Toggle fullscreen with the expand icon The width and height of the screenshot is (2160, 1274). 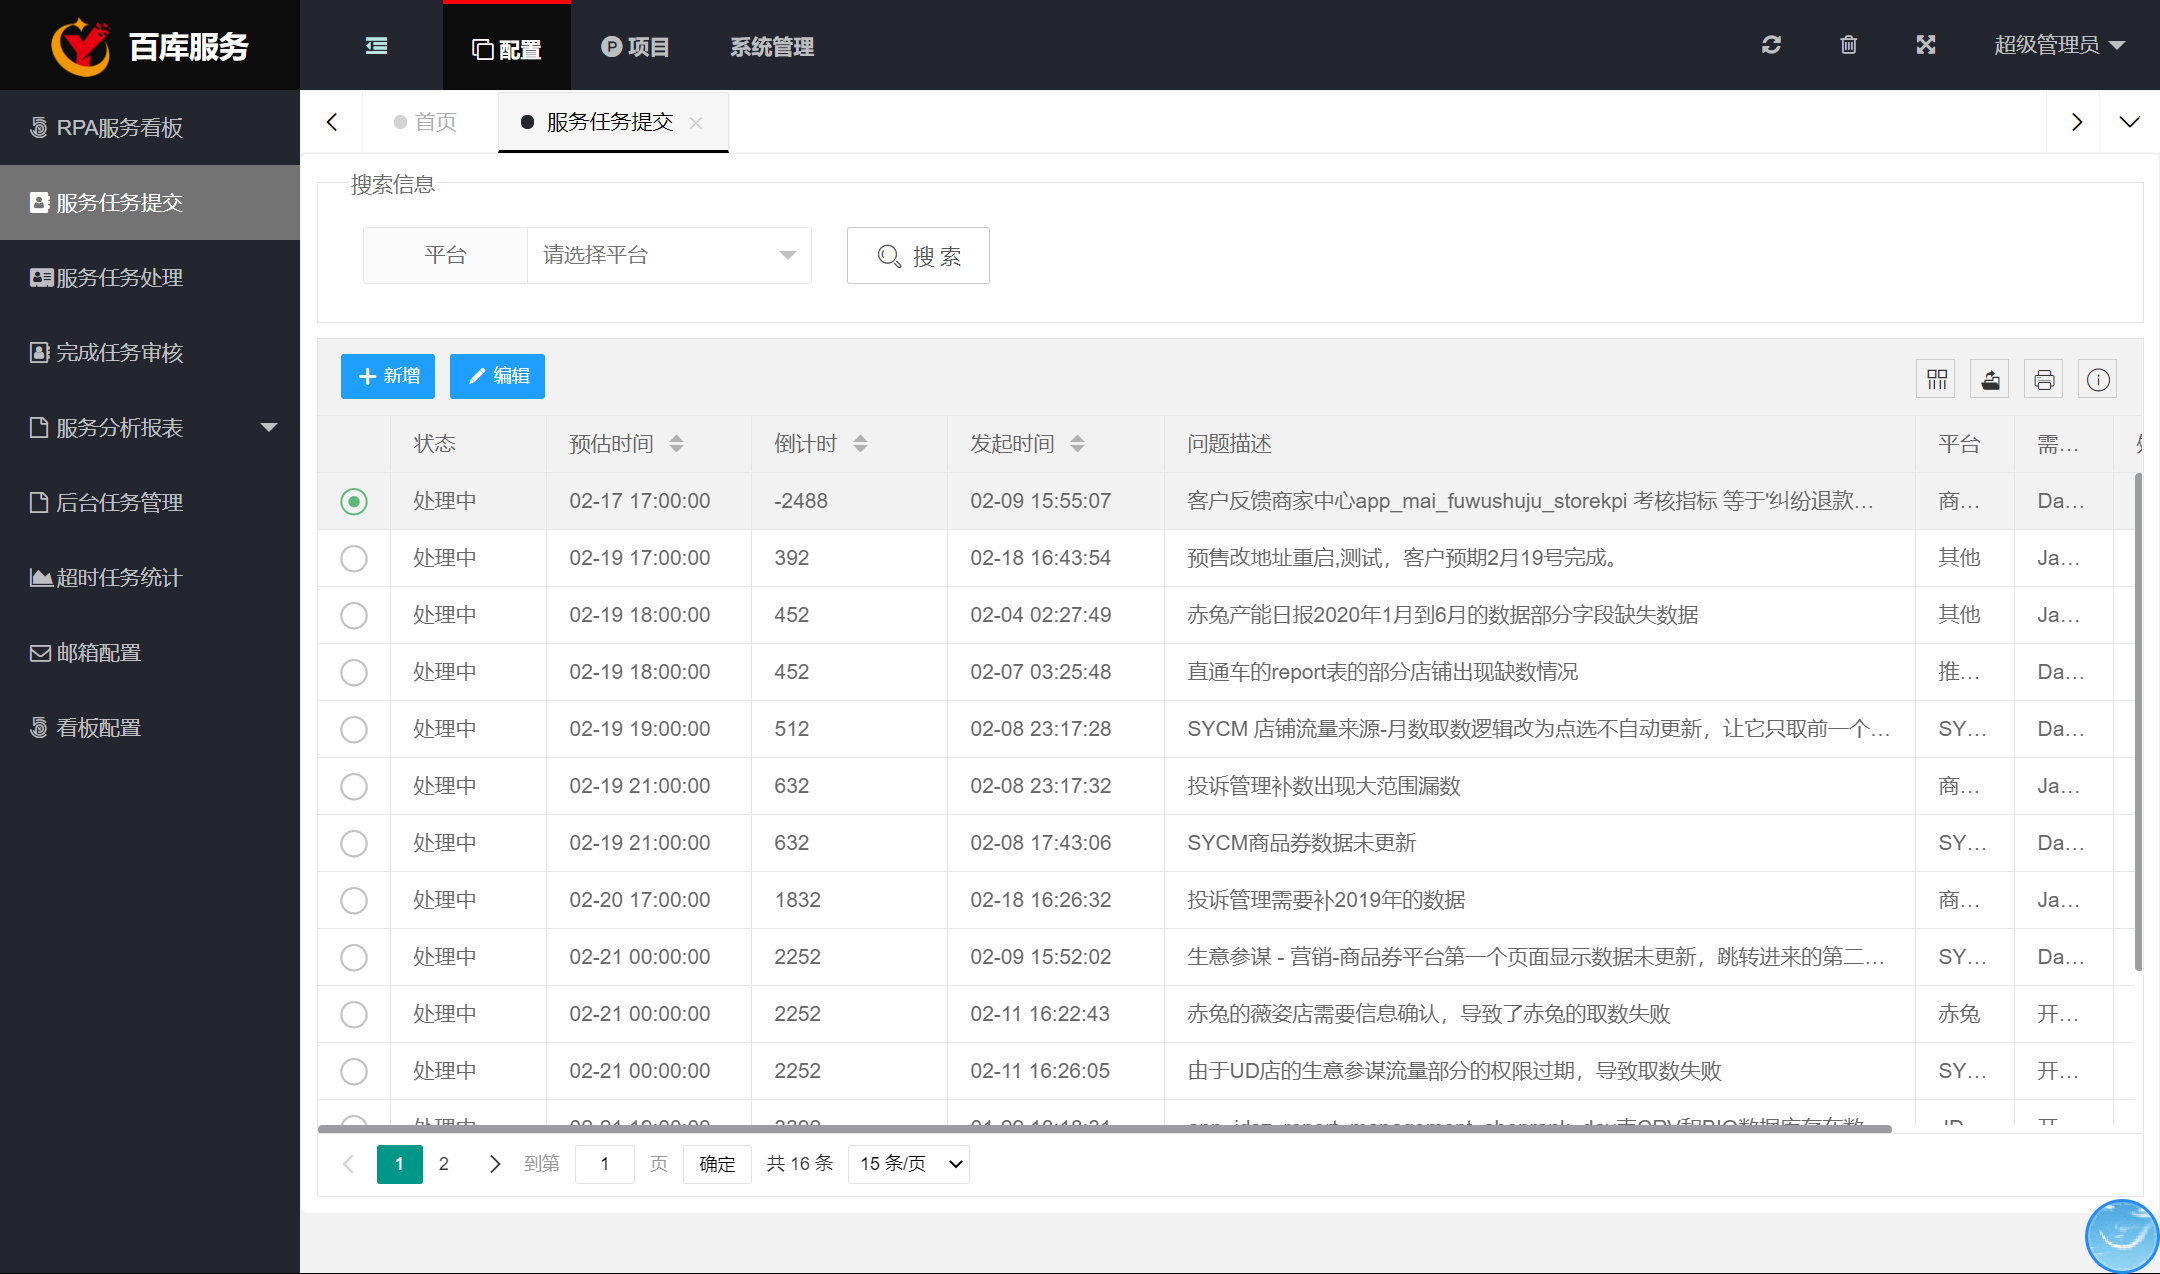pyautogui.click(x=1926, y=45)
